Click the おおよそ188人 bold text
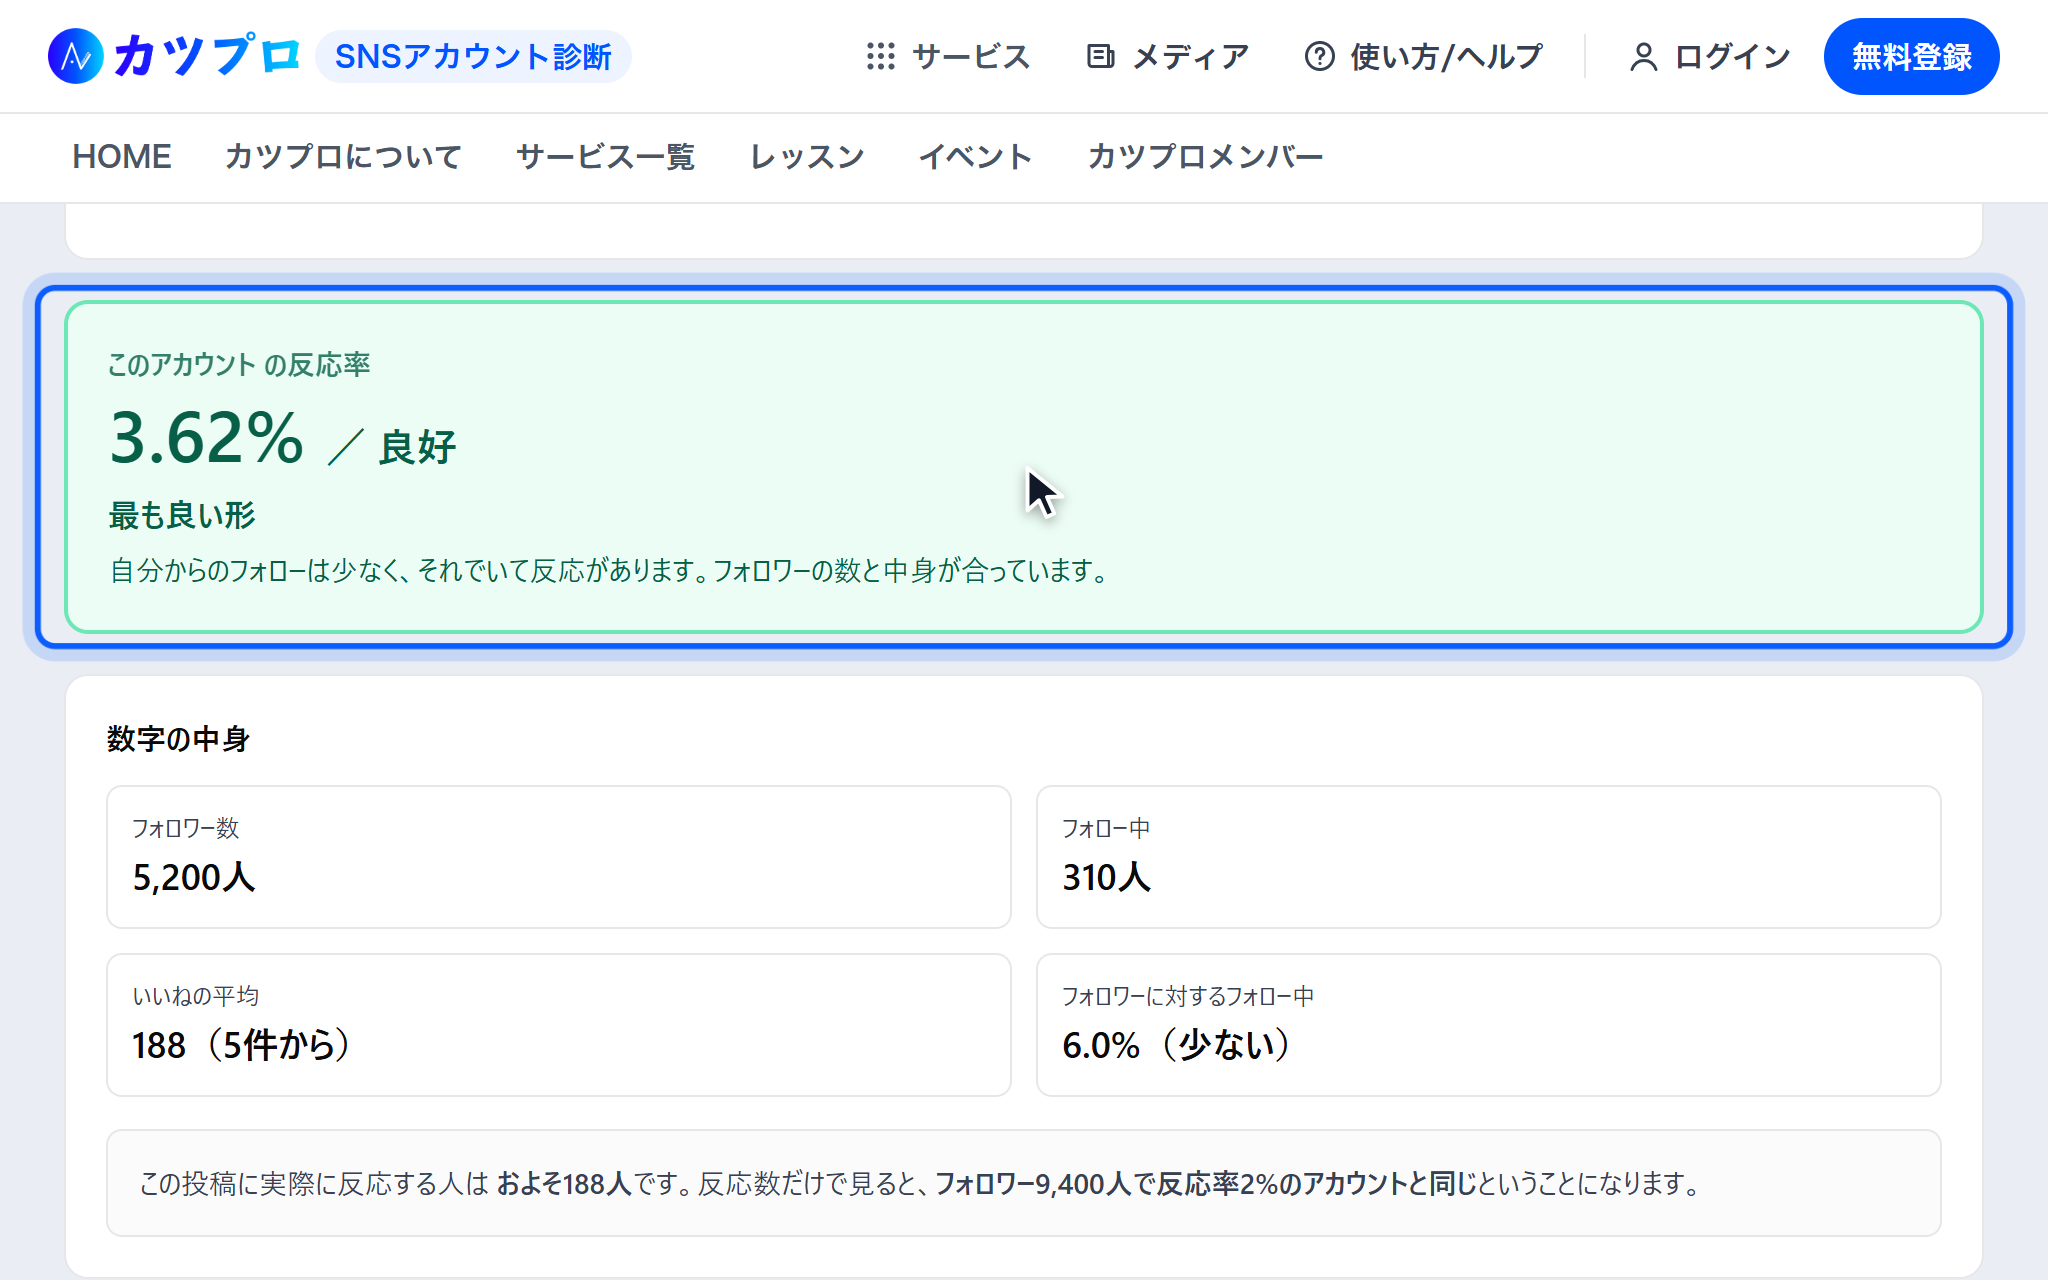2048x1280 pixels. [564, 1184]
